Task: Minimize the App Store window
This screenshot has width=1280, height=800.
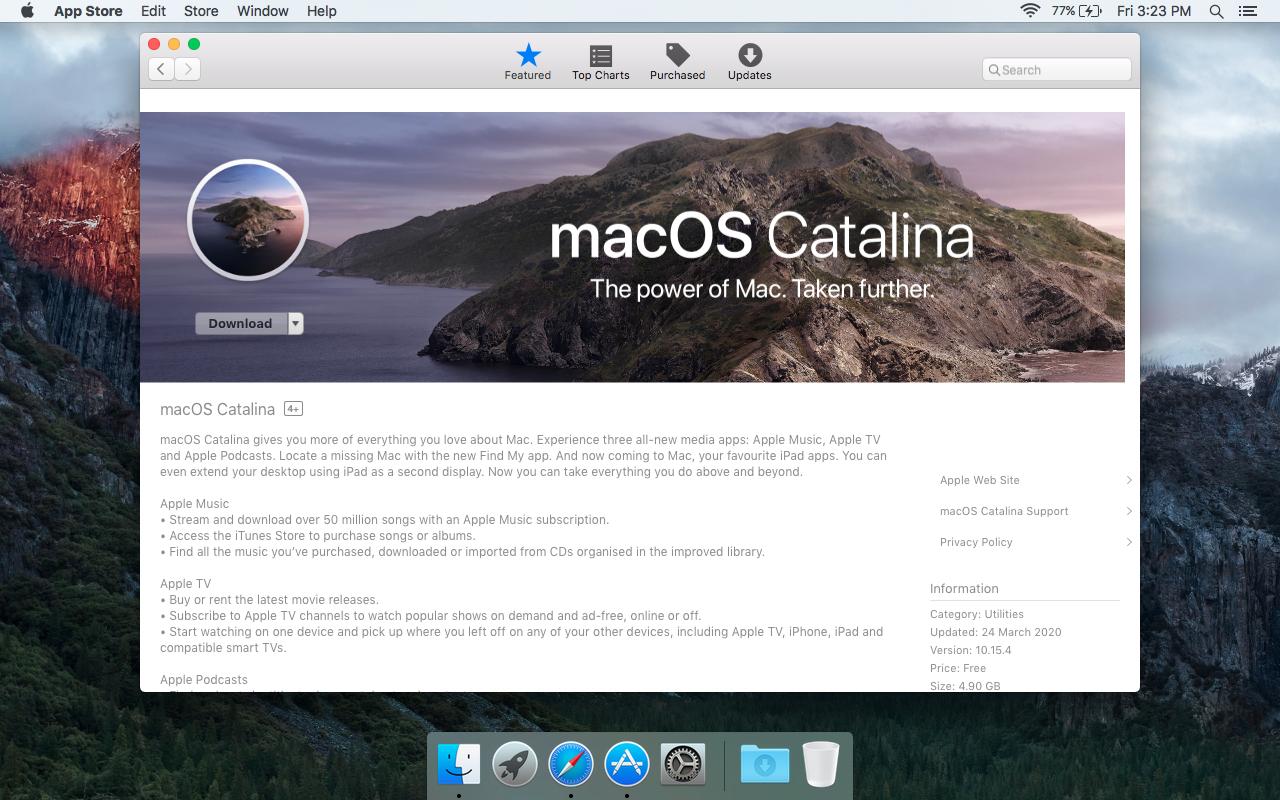Action: pos(174,44)
